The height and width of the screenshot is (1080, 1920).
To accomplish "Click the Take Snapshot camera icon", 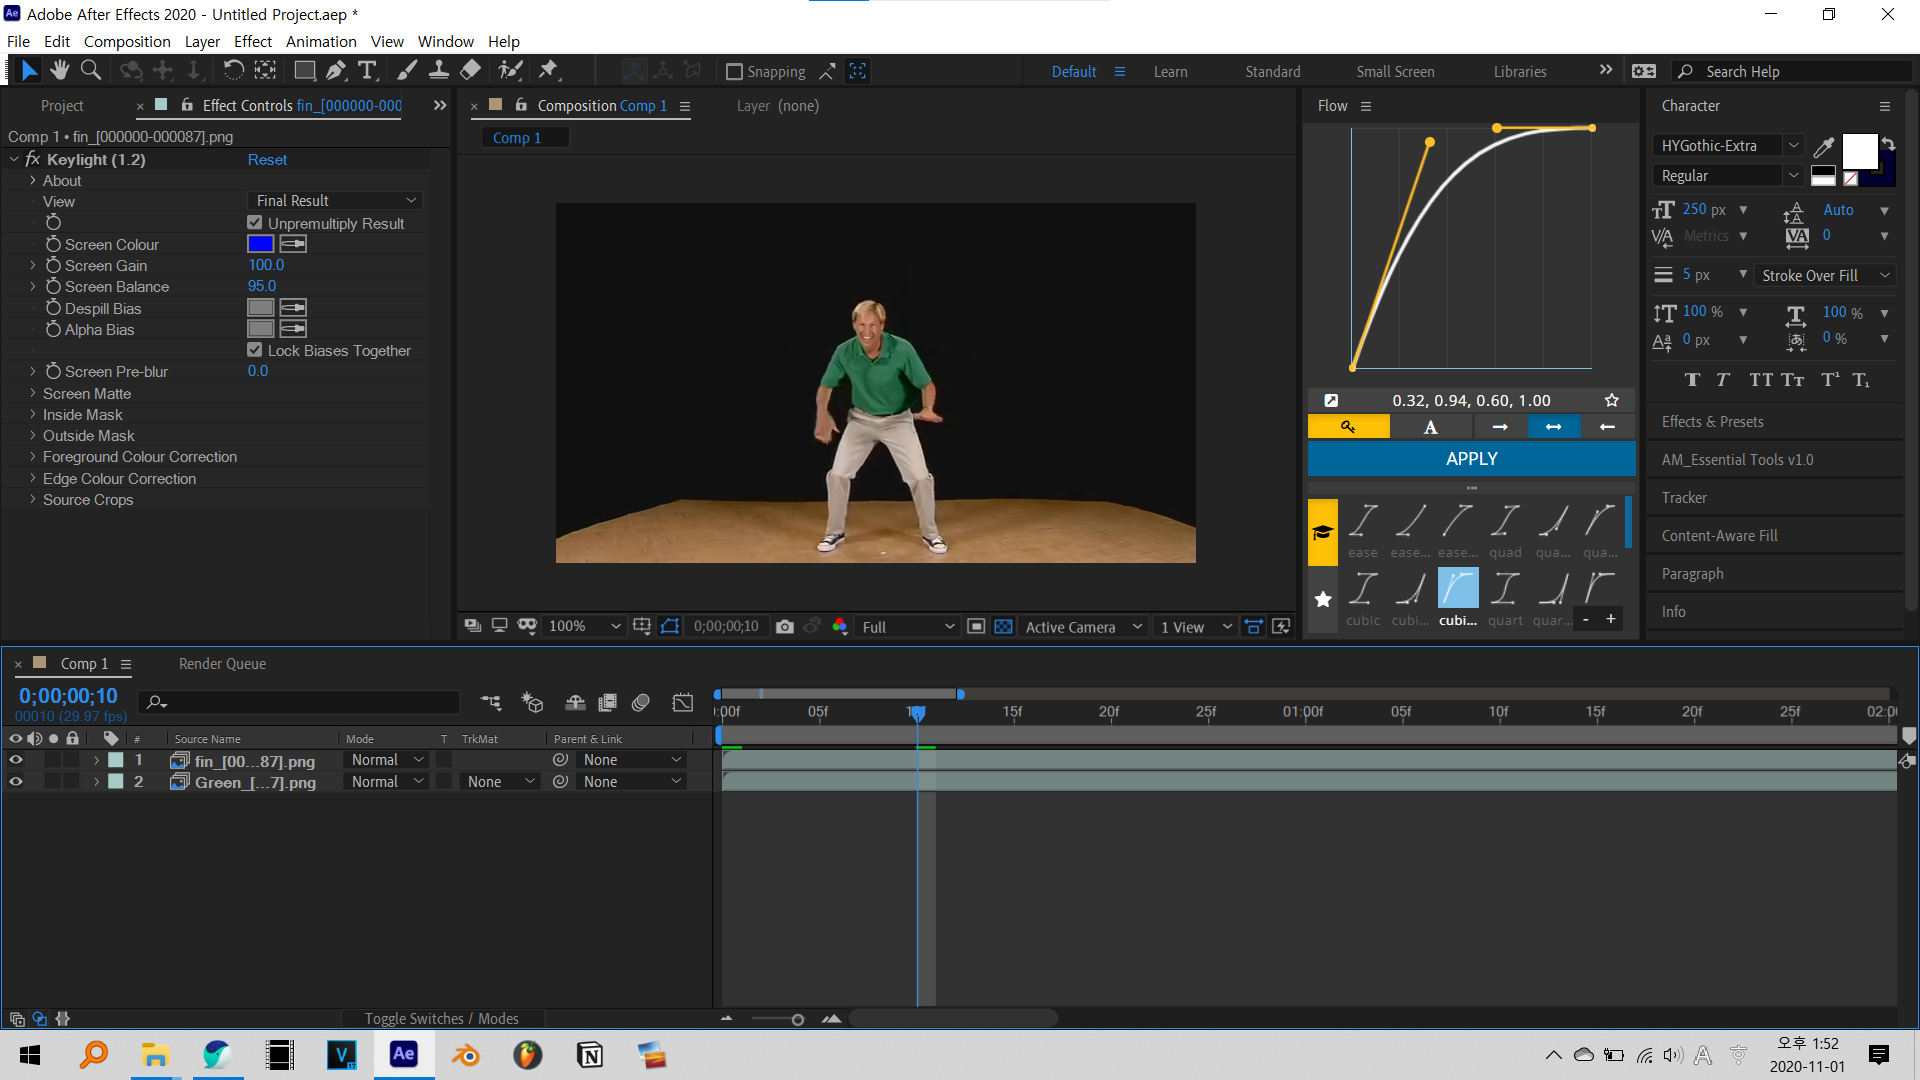I will pyautogui.click(x=785, y=627).
